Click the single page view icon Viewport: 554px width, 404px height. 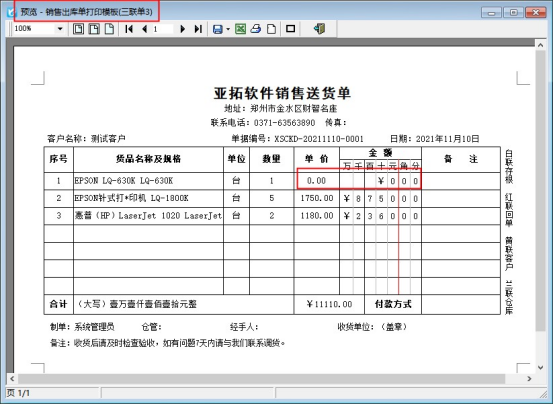[x=110, y=29]
